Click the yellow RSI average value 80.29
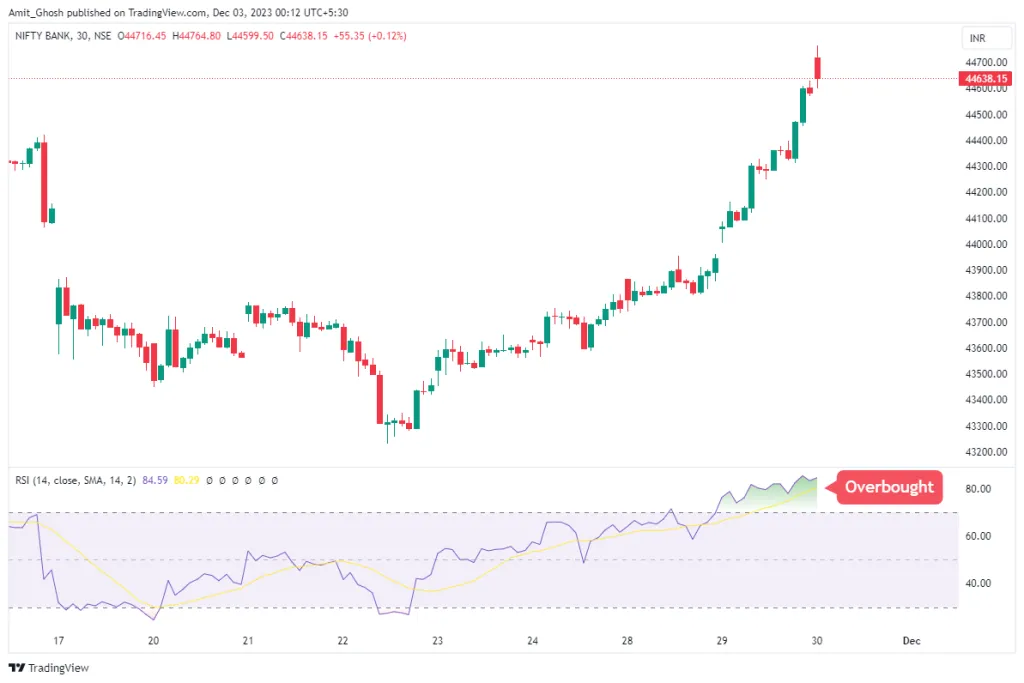Image resolution: width=1024 pixels, height=683 pixels. point(188,480)
